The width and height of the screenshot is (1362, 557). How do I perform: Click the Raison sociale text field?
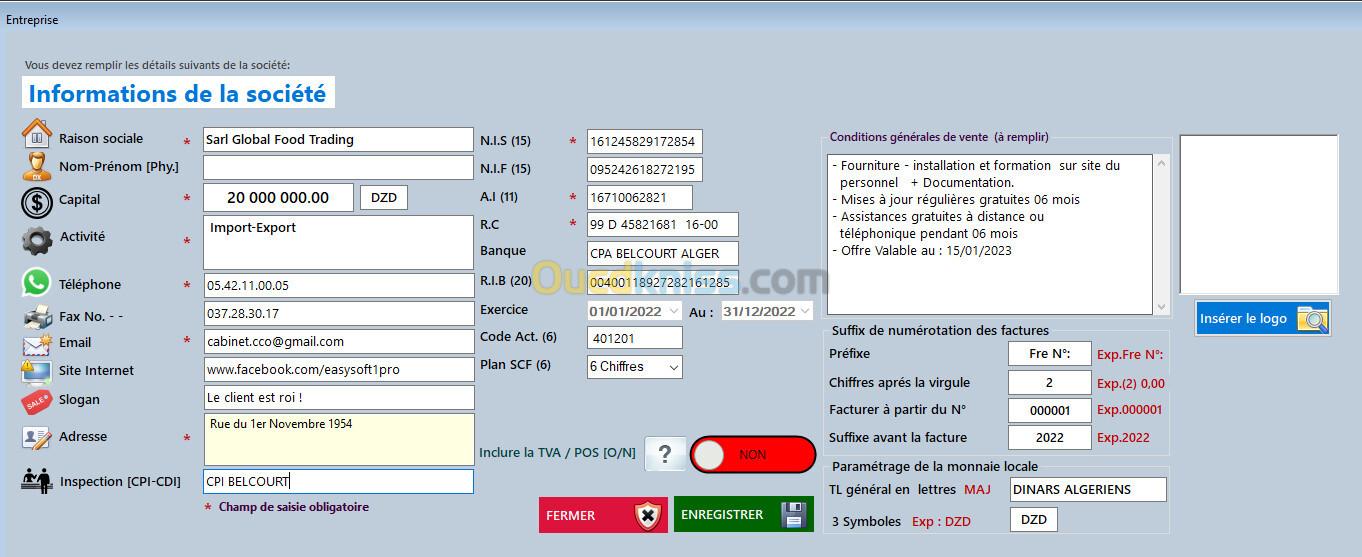point(338,140)
